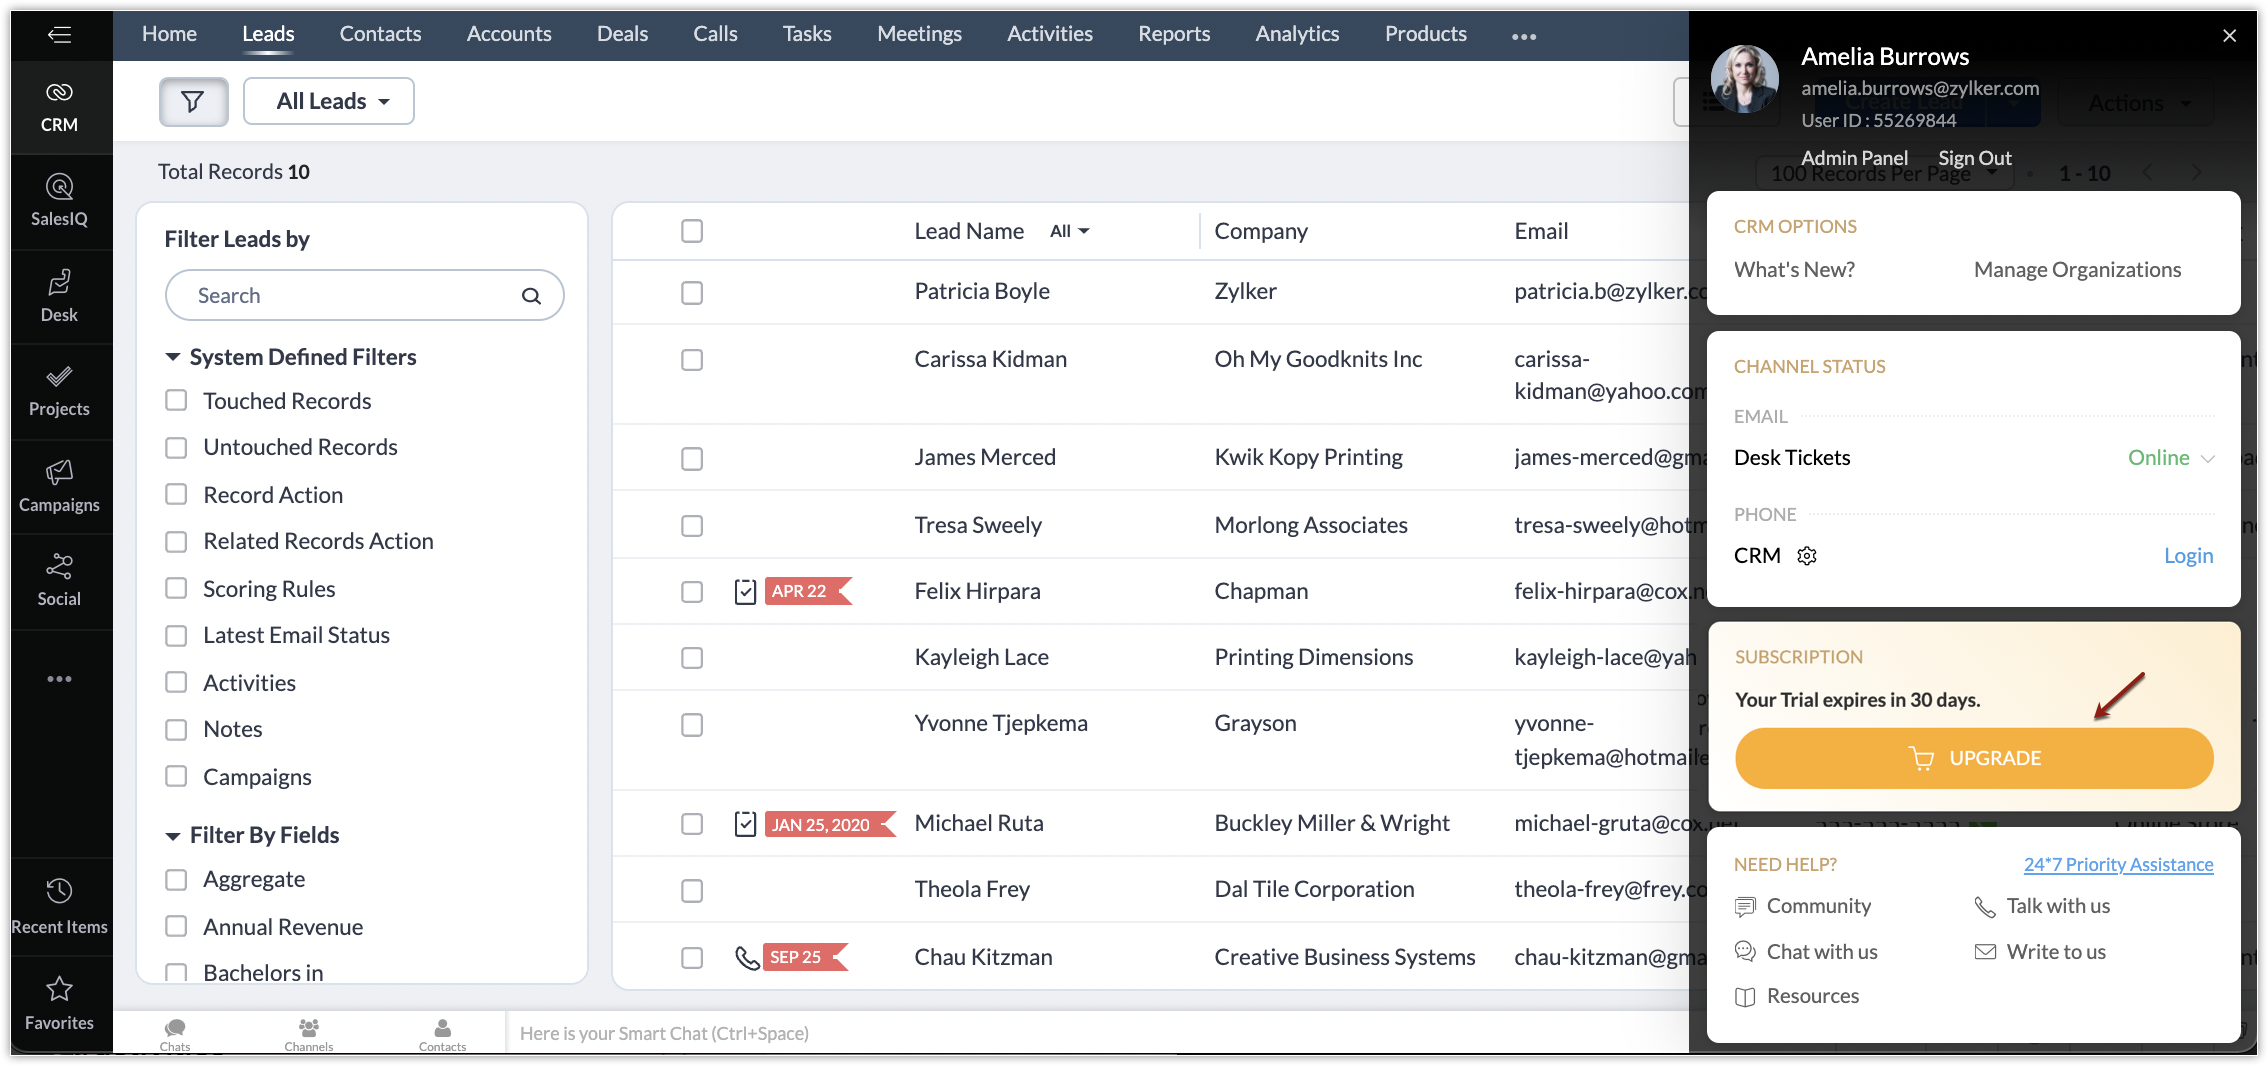Enable the Related Records Action filter
The height and width of the screenshot is (1066, 2268).
(176, 541)
